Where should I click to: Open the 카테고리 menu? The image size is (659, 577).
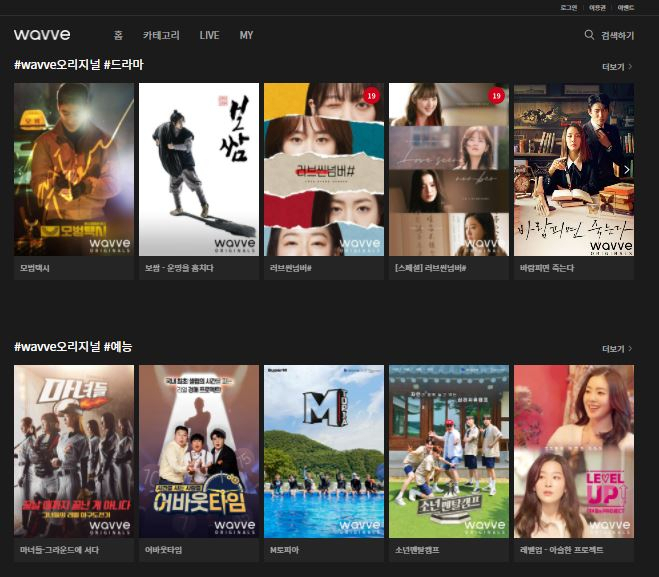(x=161, y=35)
